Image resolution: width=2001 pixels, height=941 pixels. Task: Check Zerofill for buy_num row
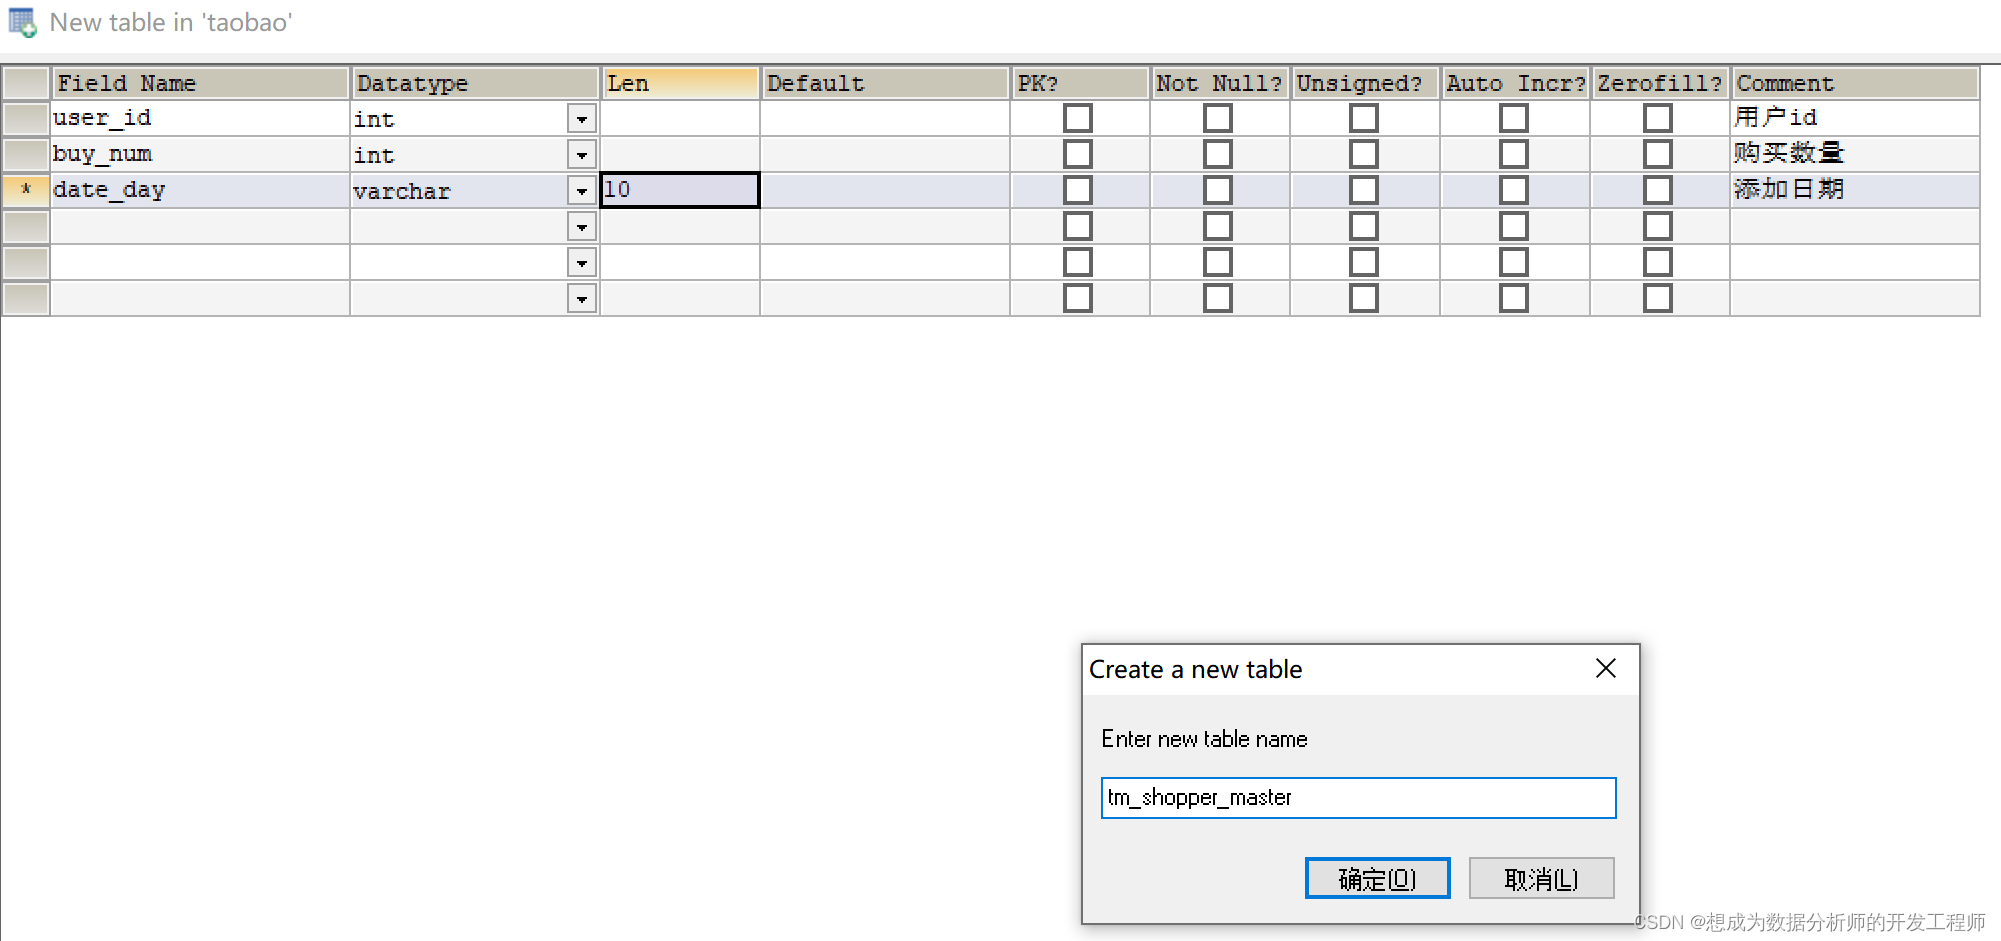(x=1658, y=154)
